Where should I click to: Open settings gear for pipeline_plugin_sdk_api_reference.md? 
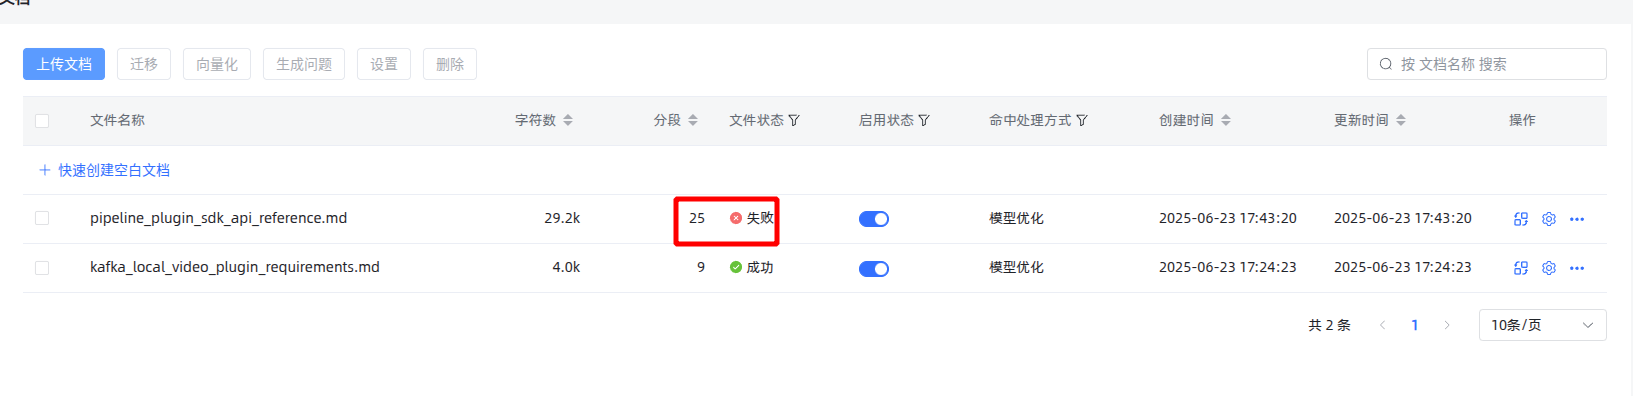click(x=1548, y=219)
